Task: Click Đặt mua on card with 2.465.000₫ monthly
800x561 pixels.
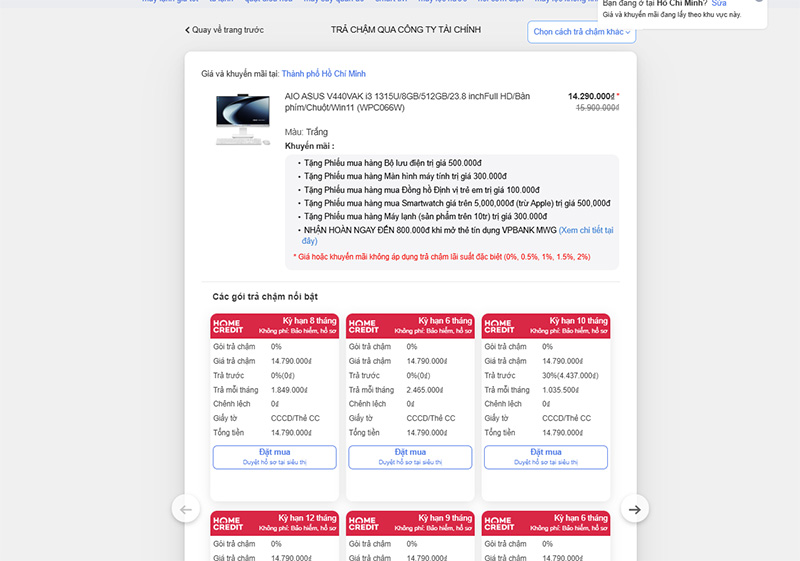Action: click(410, 457)
